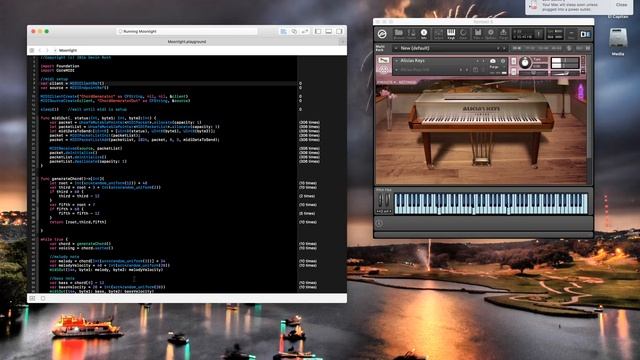Click the Kontakt info circle at bottom
The height and width of the screenshot is (360, 640).
[x=379, y=223]
